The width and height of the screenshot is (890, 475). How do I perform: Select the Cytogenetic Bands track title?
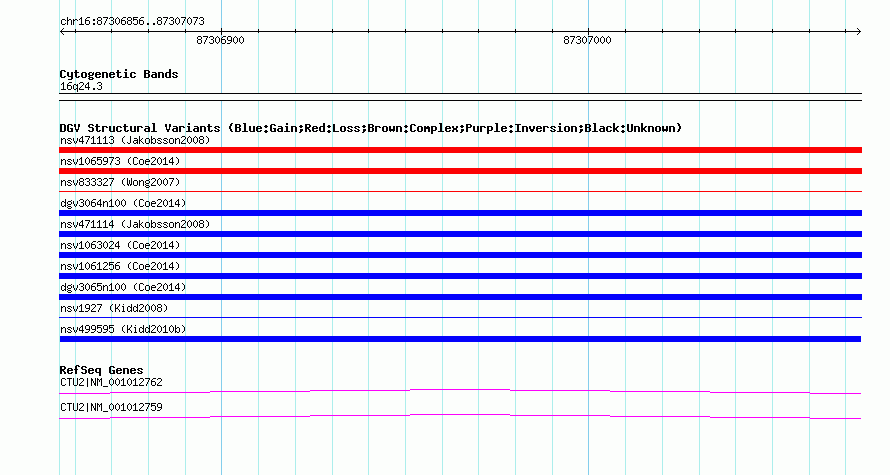pyautogui.click(x=119, y=74)
